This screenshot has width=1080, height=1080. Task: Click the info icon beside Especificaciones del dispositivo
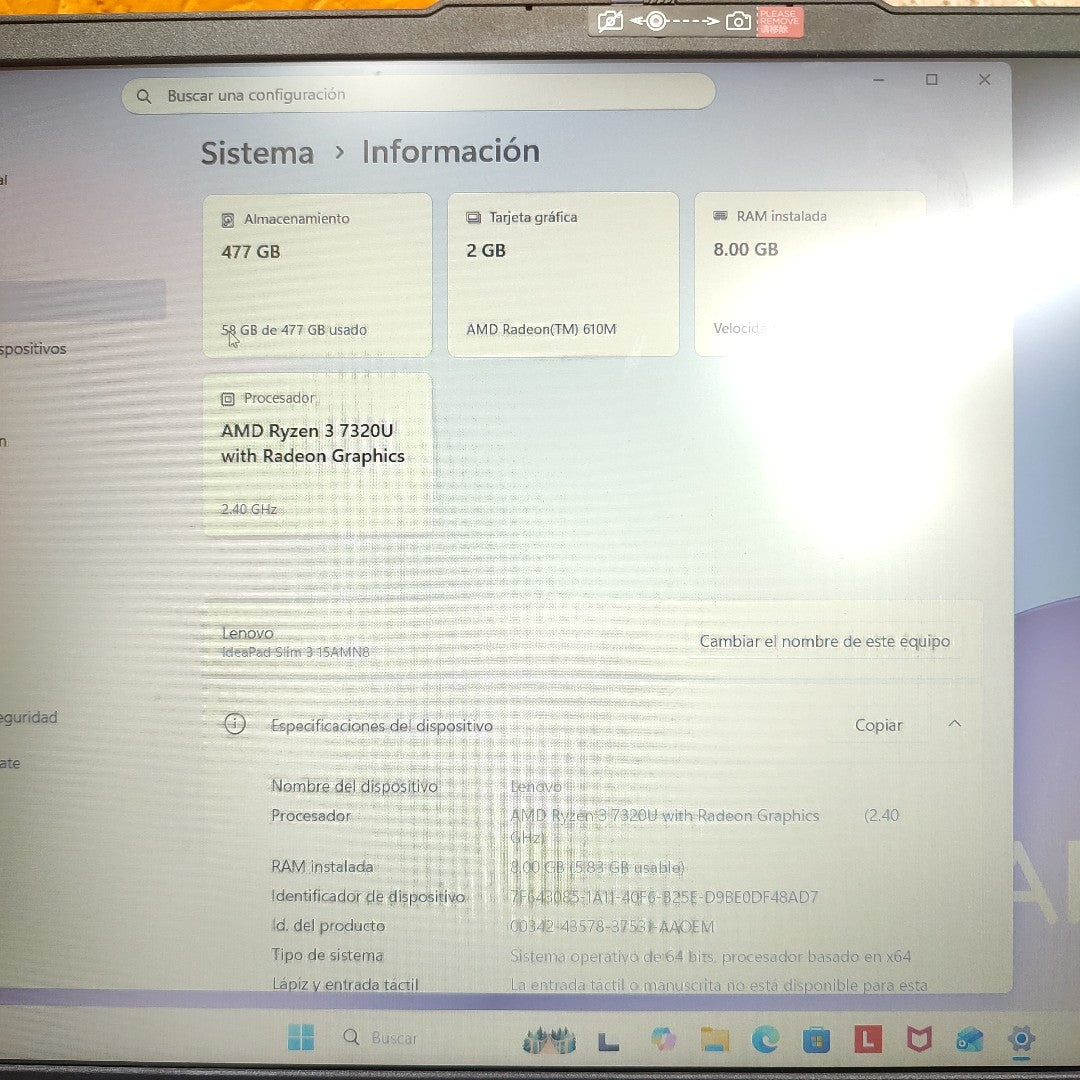click(x=235, y=723)
